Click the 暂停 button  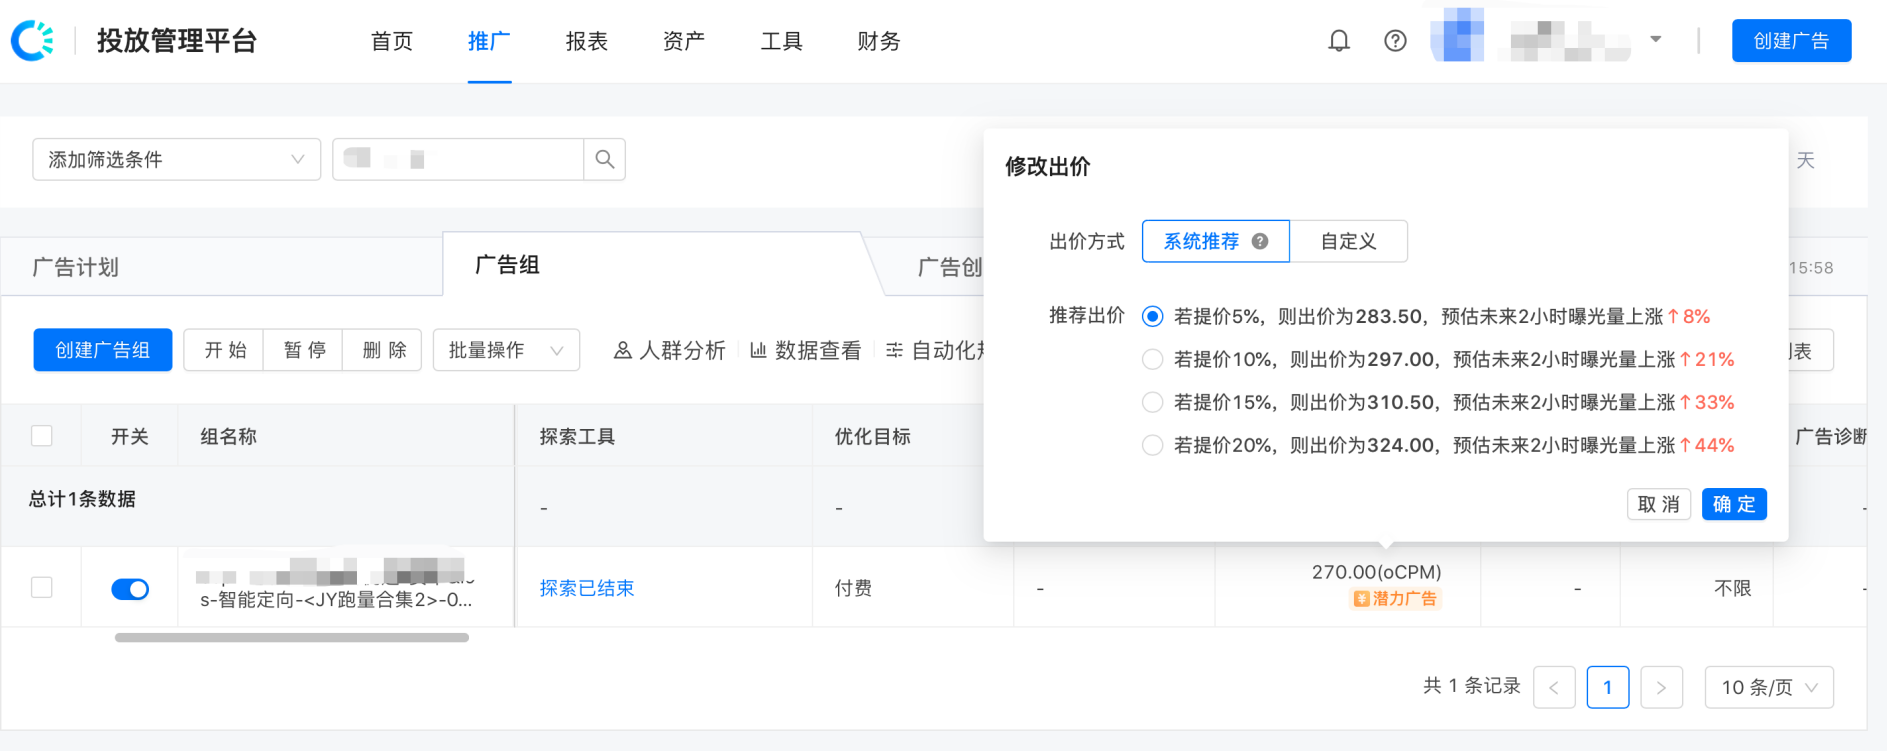303,350
